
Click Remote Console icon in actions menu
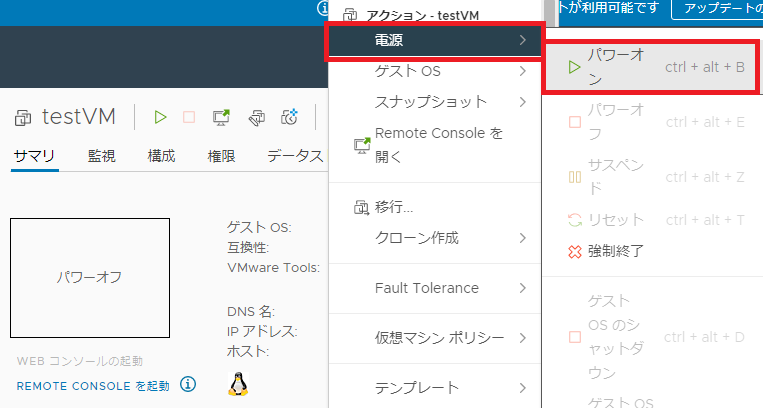pos(362,145)
